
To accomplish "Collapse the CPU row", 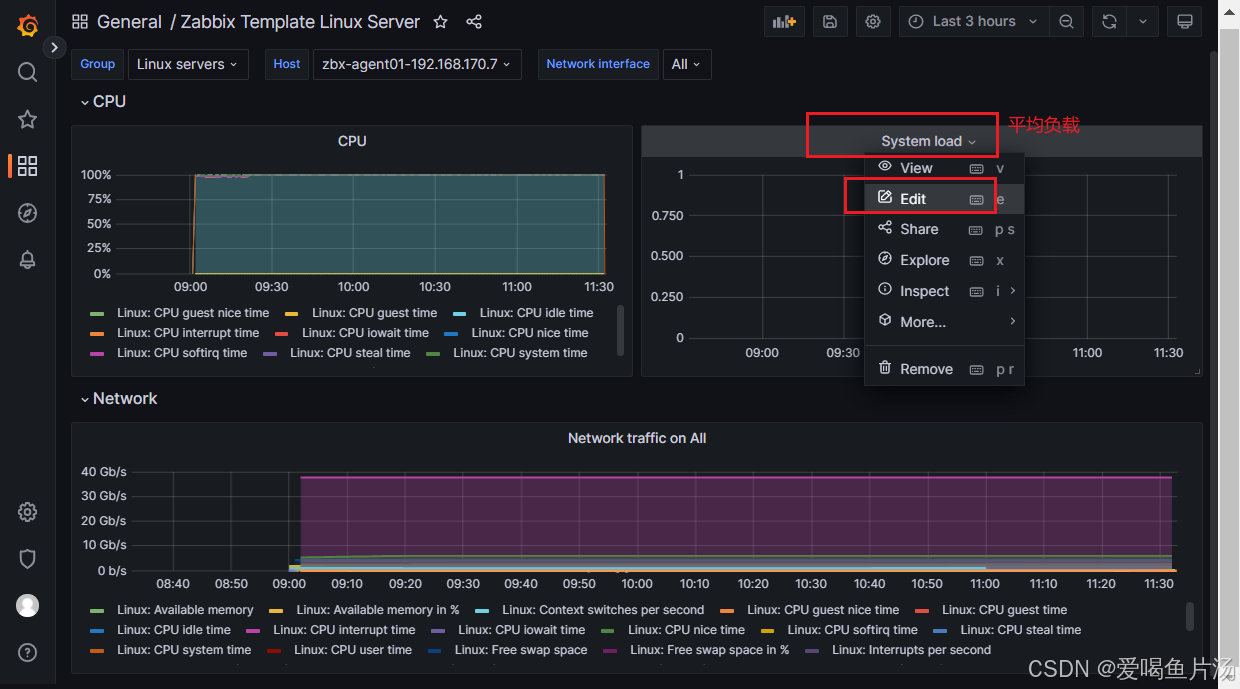I will tap(103, 101).
